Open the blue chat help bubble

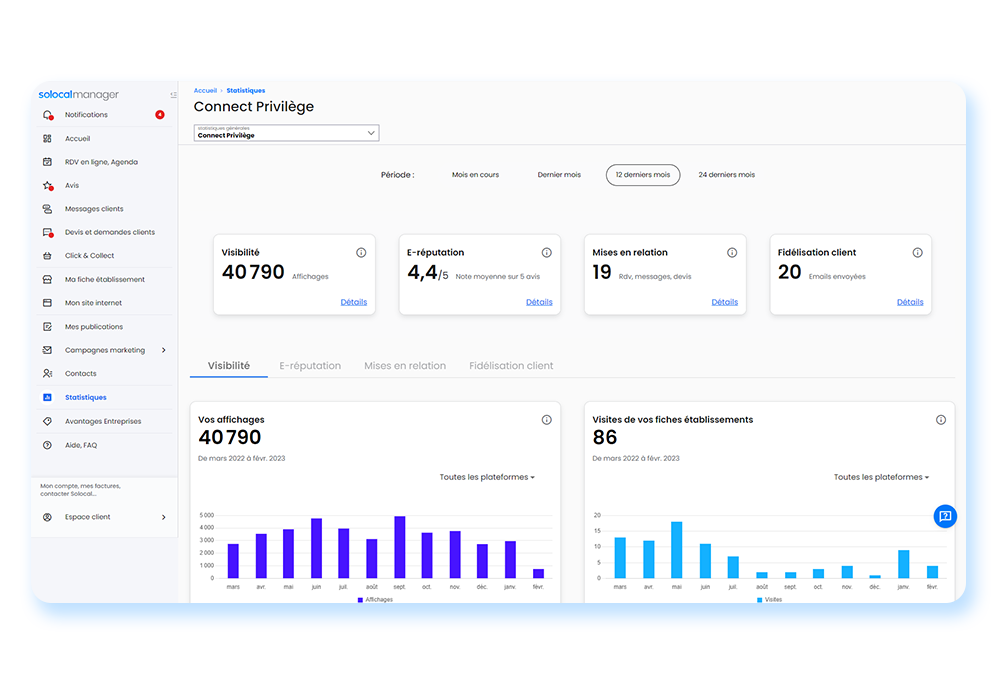point(945,516)
